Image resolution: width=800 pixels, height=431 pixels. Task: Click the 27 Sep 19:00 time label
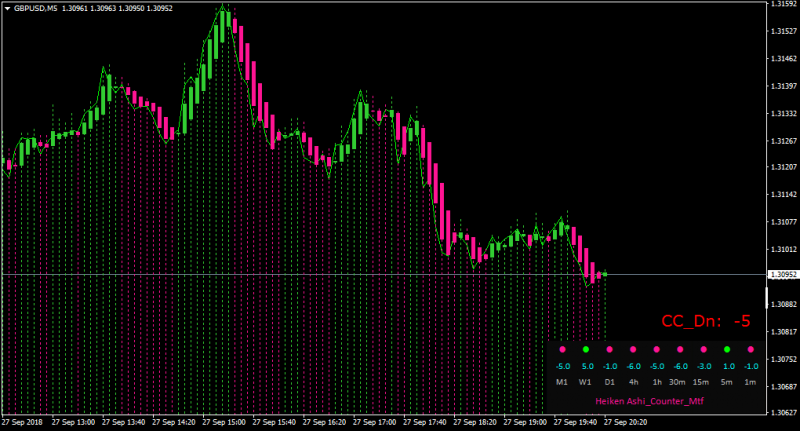click(x=525, y=422)
